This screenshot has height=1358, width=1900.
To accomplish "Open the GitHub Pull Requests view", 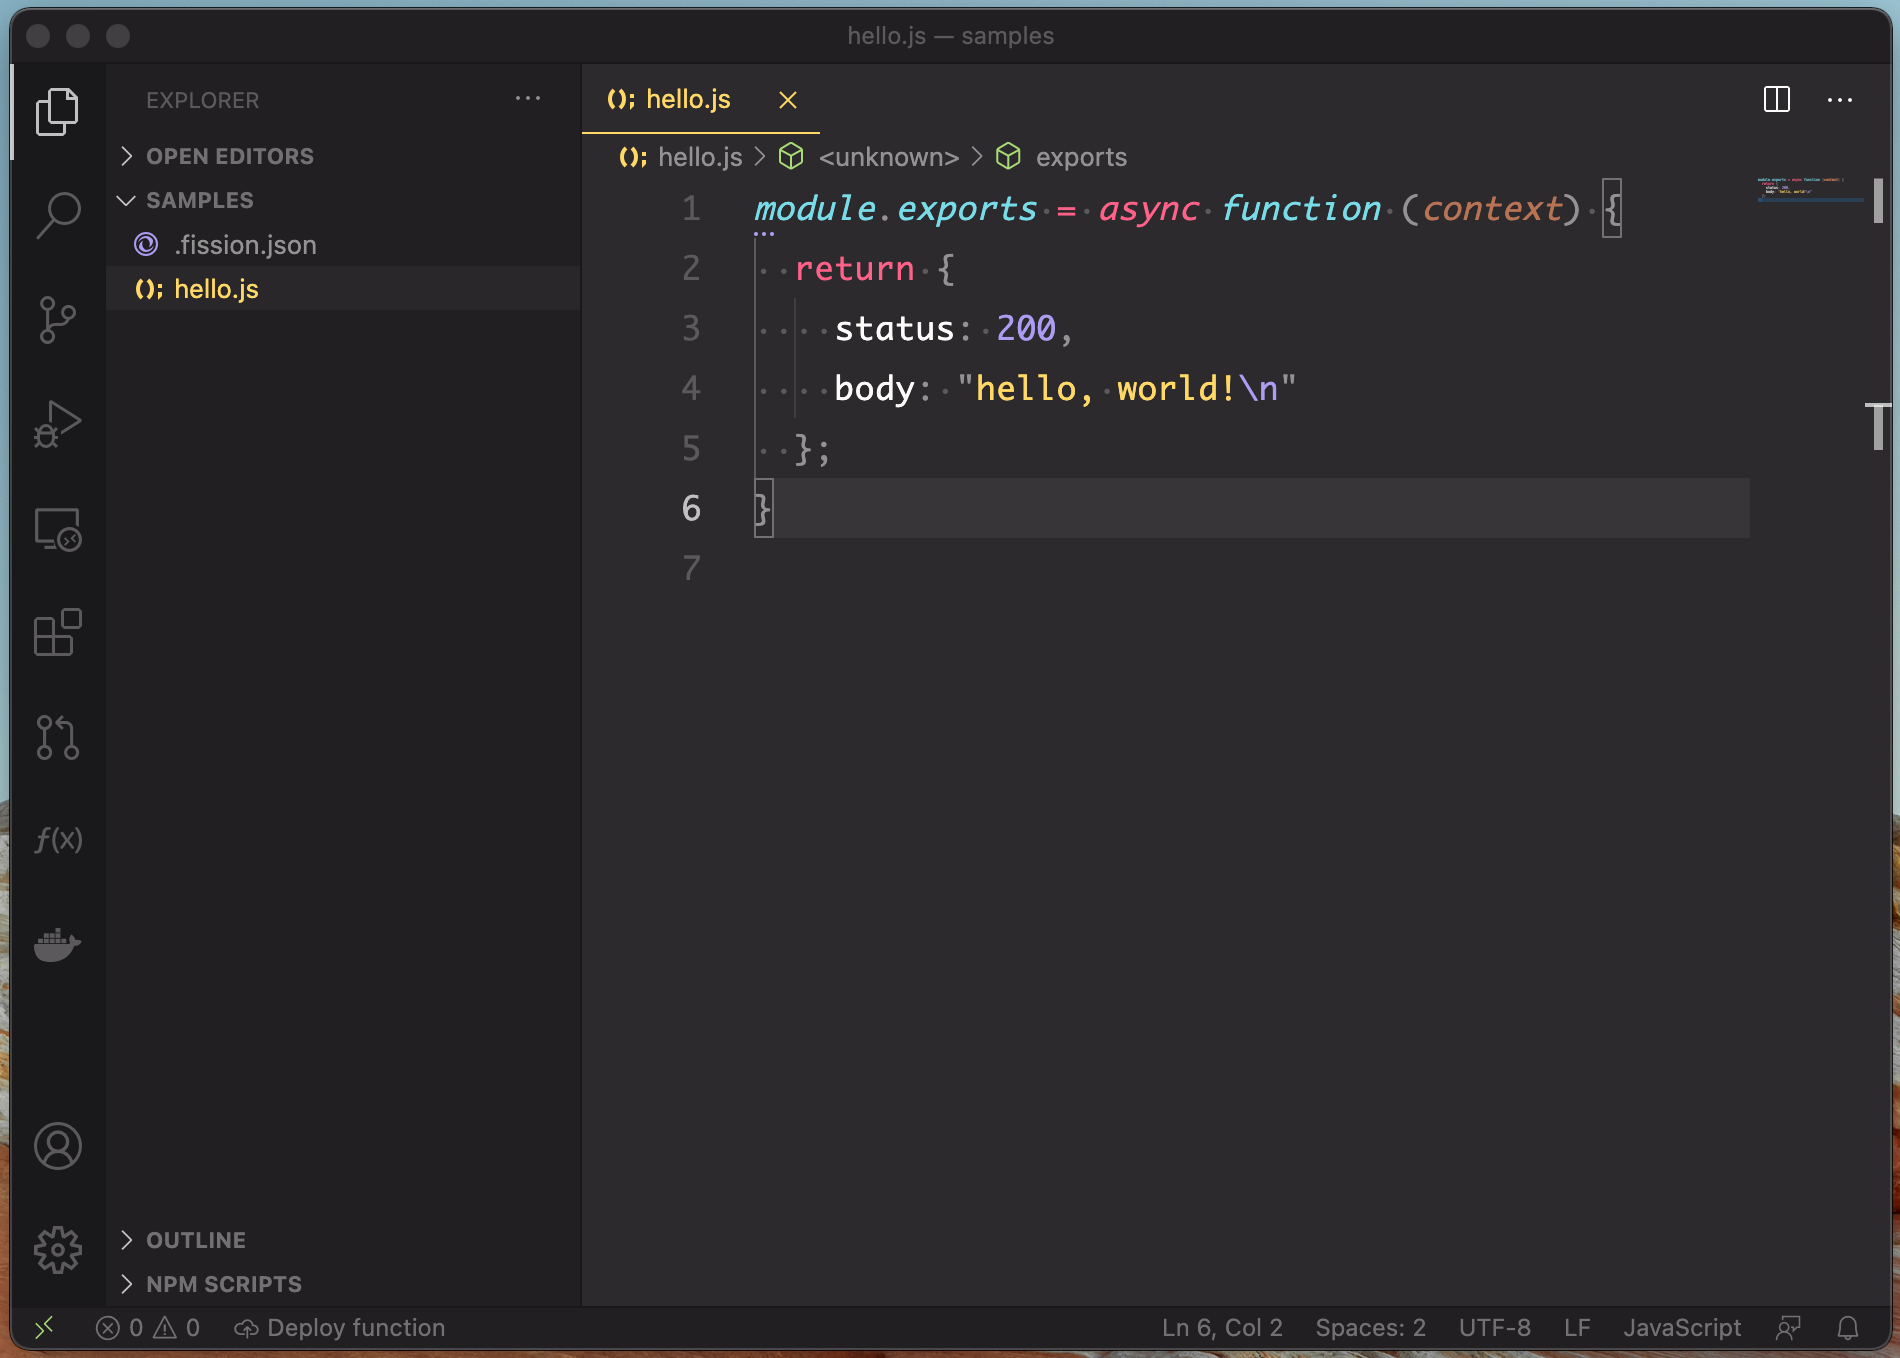I will pos(58,738).
